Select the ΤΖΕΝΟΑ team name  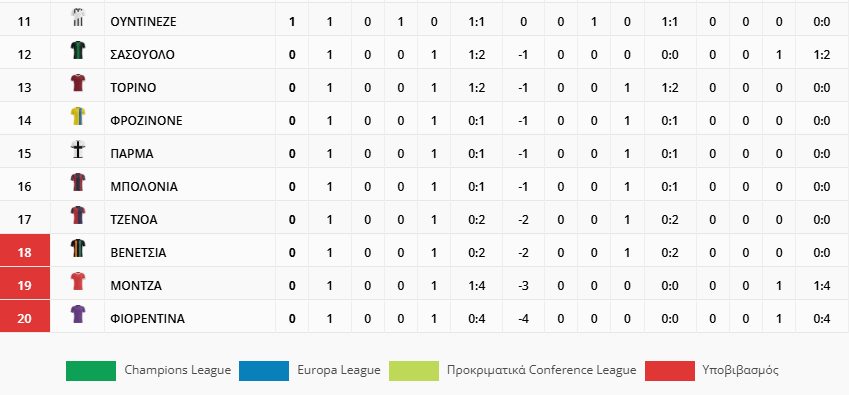134,220
